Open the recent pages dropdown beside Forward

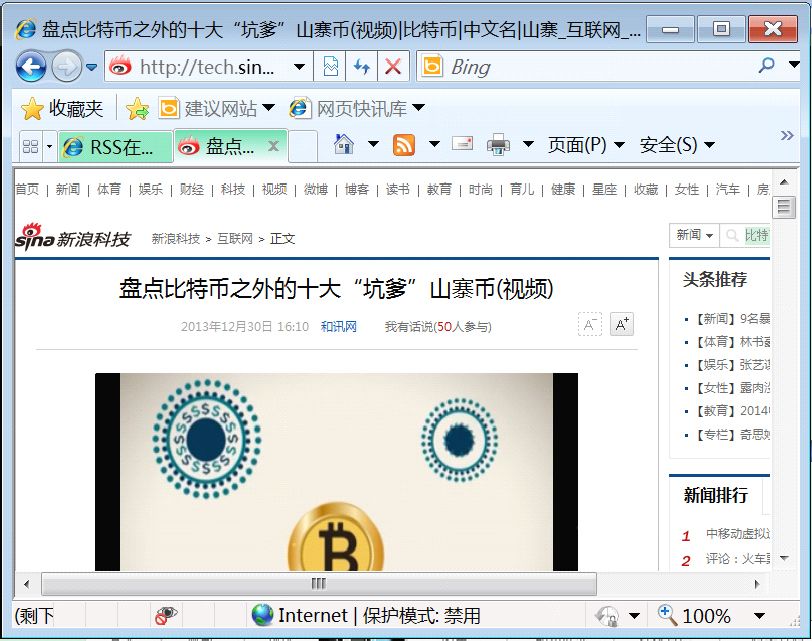click(x=92, y=67)
